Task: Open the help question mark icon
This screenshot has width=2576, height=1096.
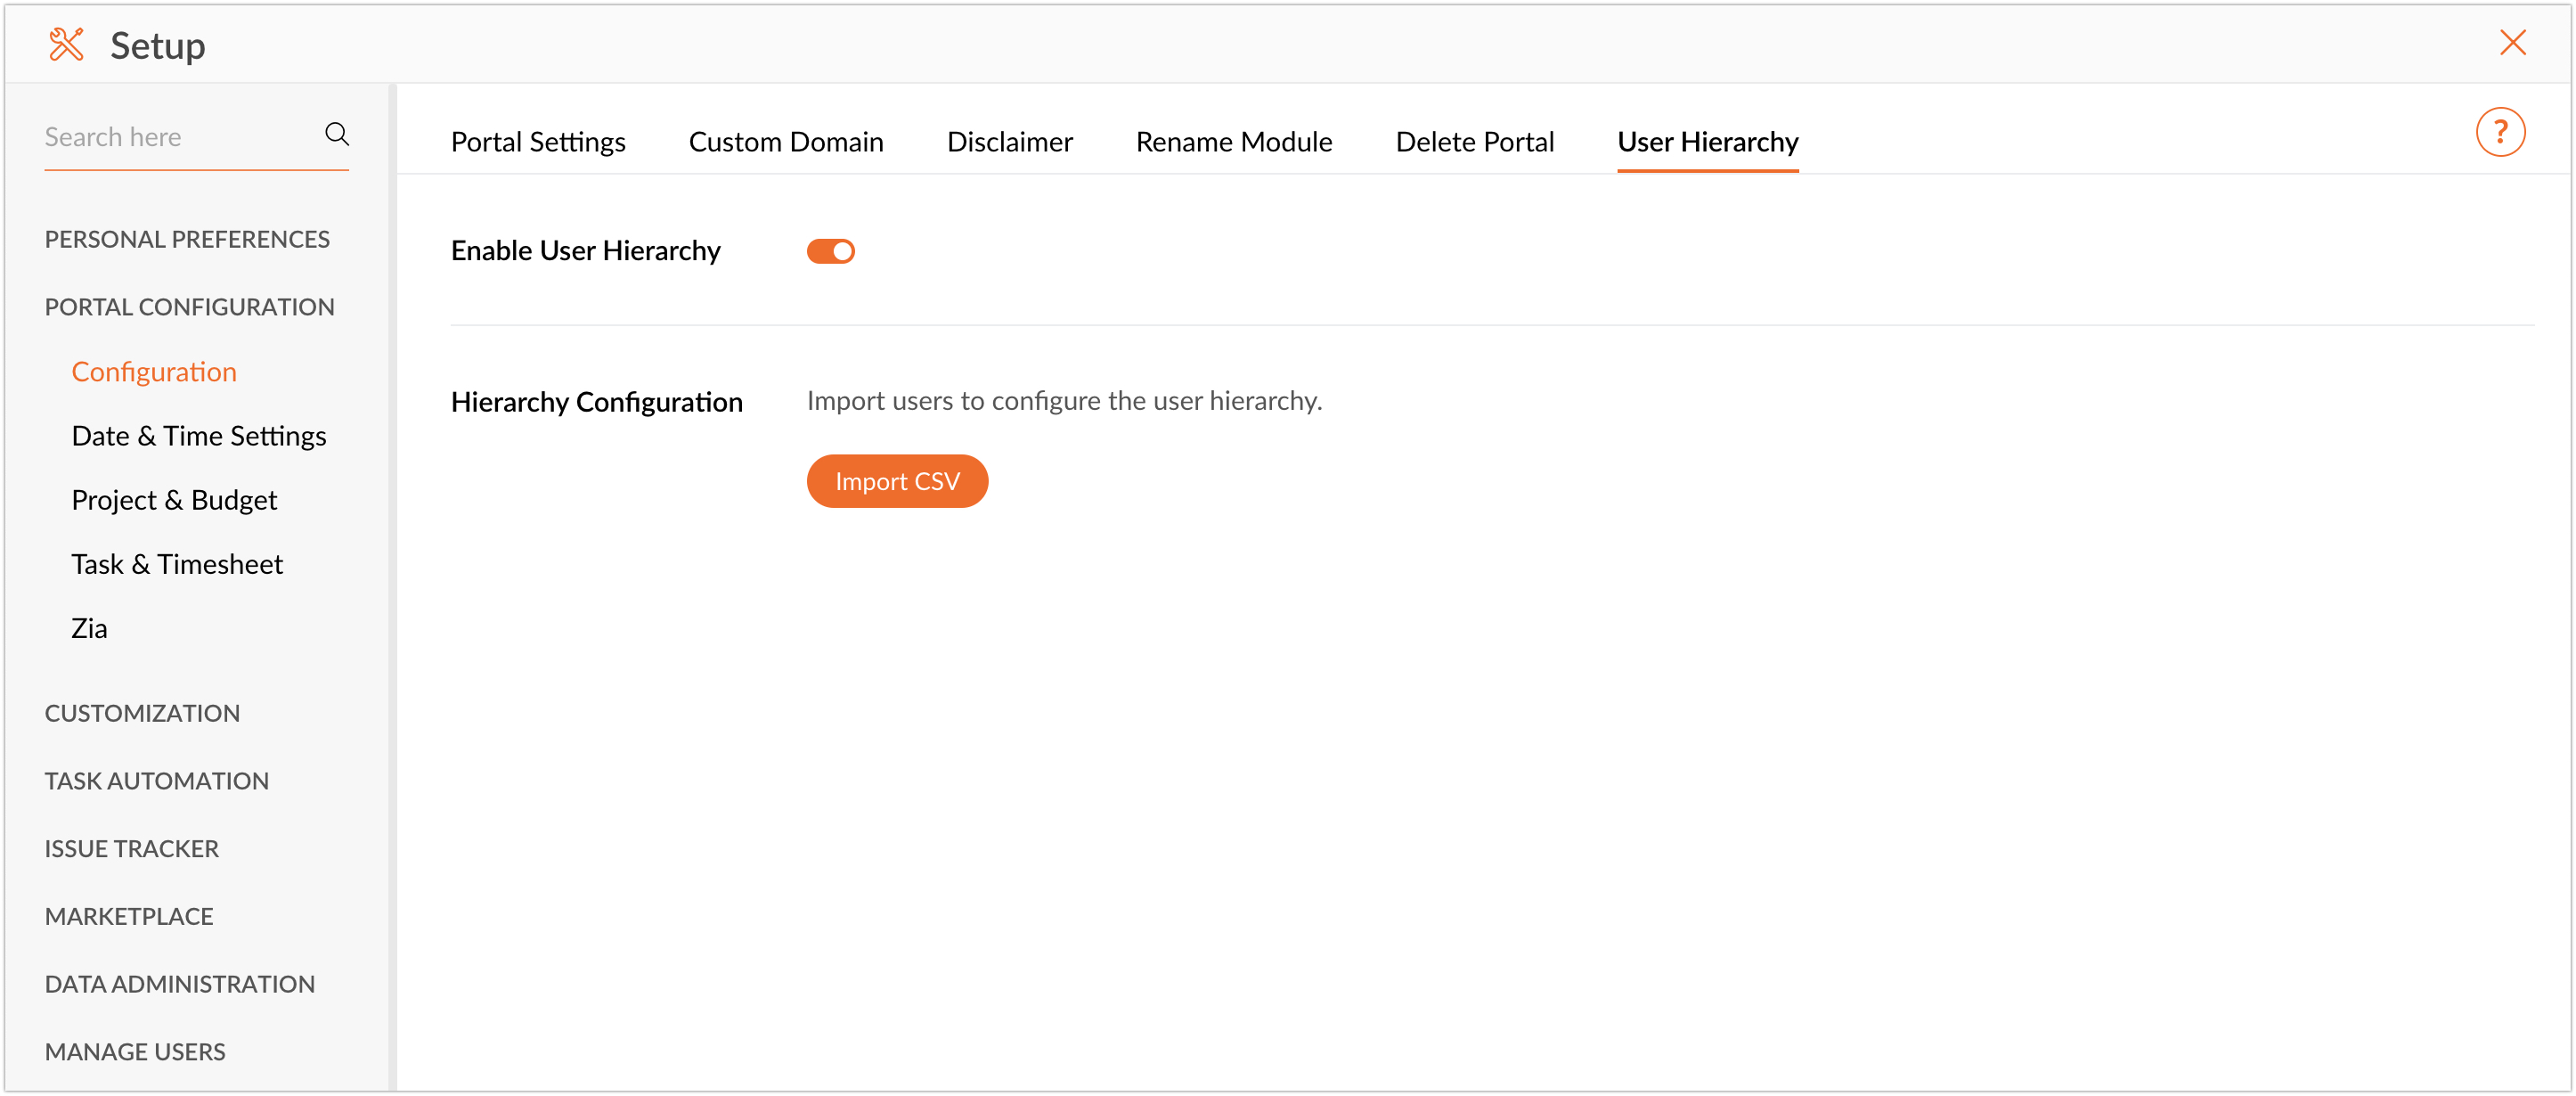Action: [2499, 132]
